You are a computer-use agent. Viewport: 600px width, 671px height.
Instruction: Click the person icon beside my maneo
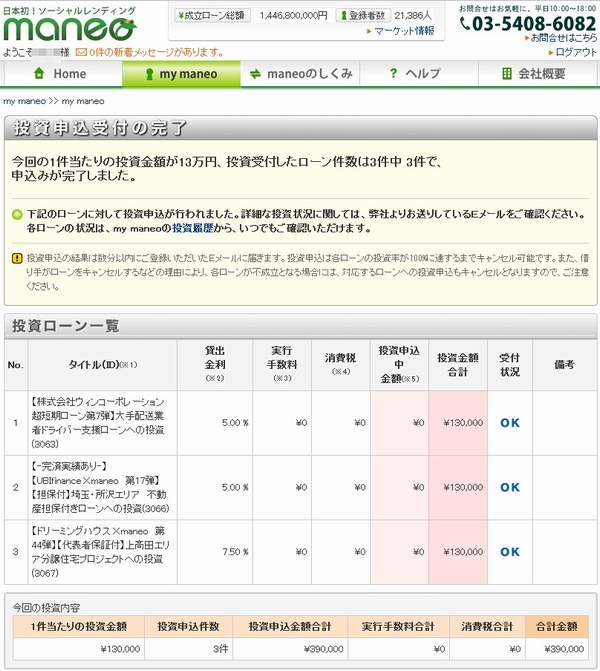[x=149, y=74]
